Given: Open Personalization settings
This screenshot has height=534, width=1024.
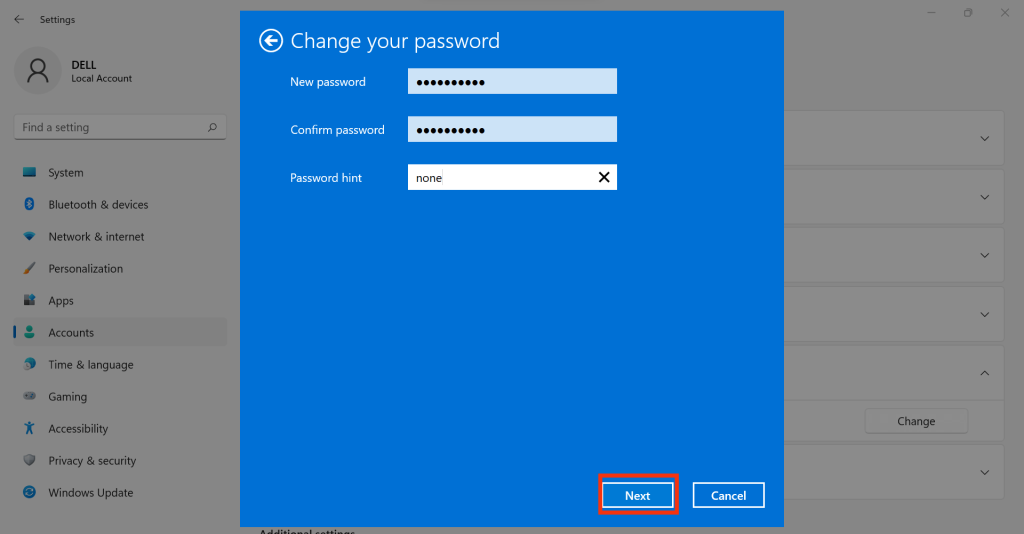Looking at the screenshot, I should click(120, 268).
